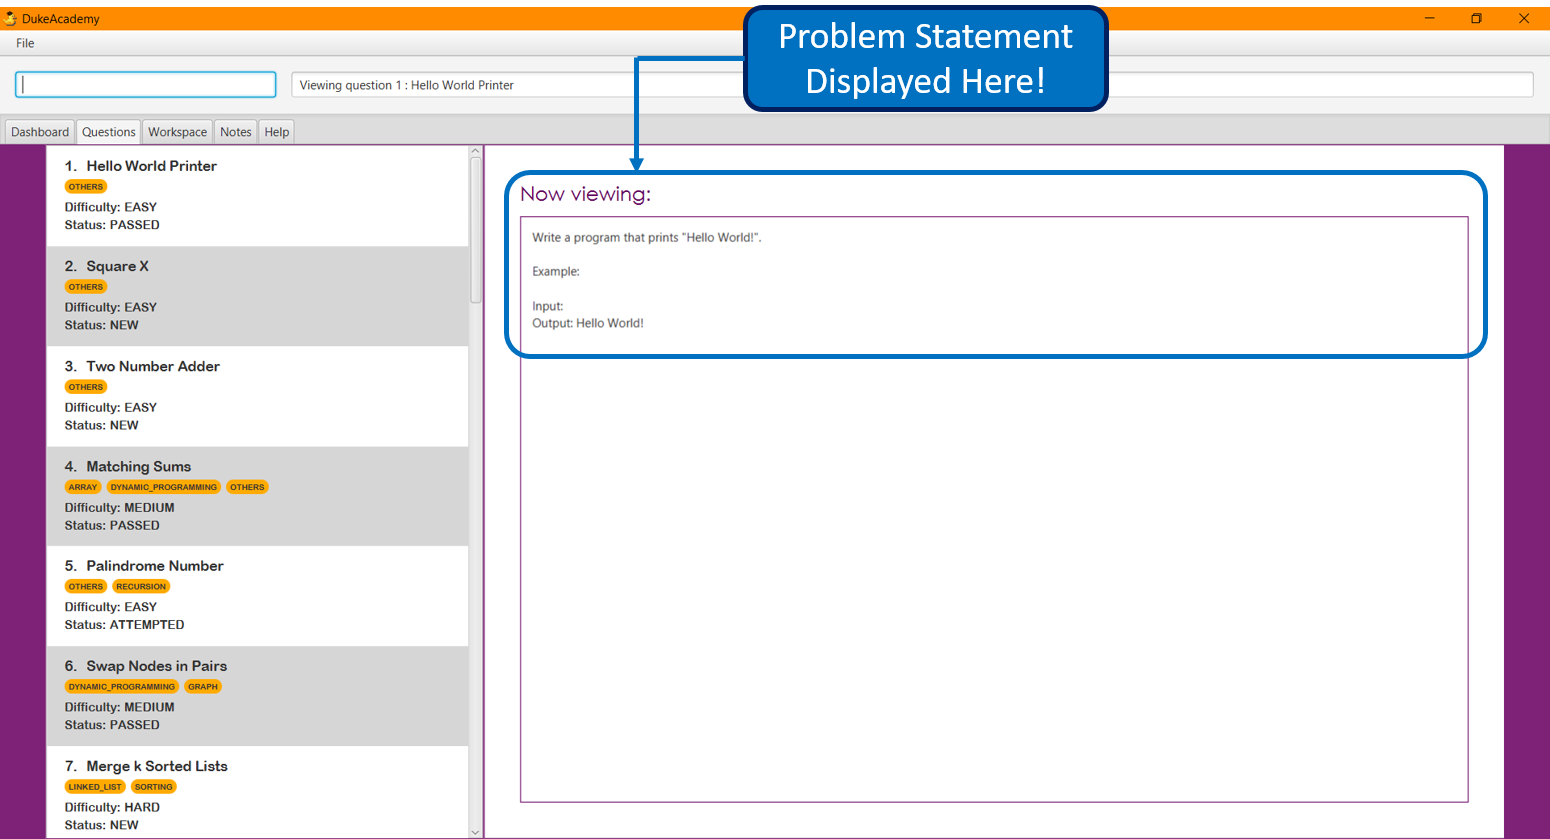Viewport: 1550px width, 839px height.
Task: Select question 3 Two Number Adder
Action: coord(257,396)
